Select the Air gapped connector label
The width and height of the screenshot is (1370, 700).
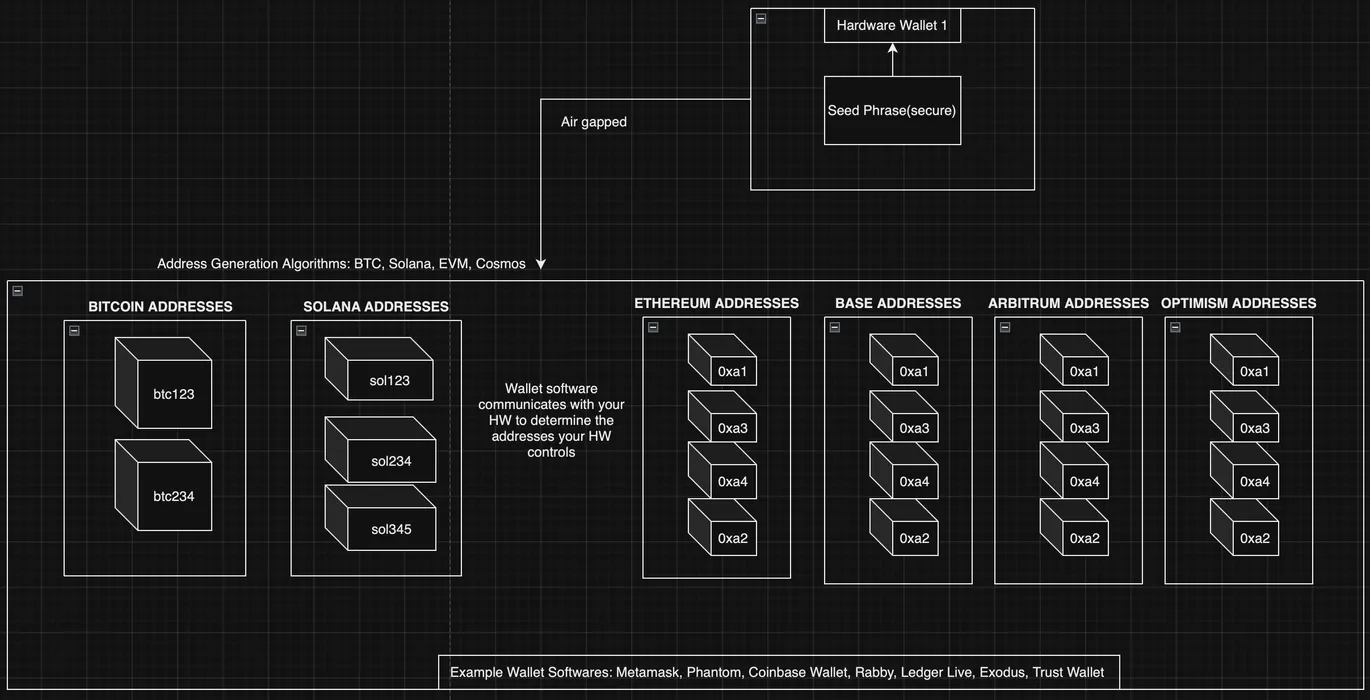[594, 122]
